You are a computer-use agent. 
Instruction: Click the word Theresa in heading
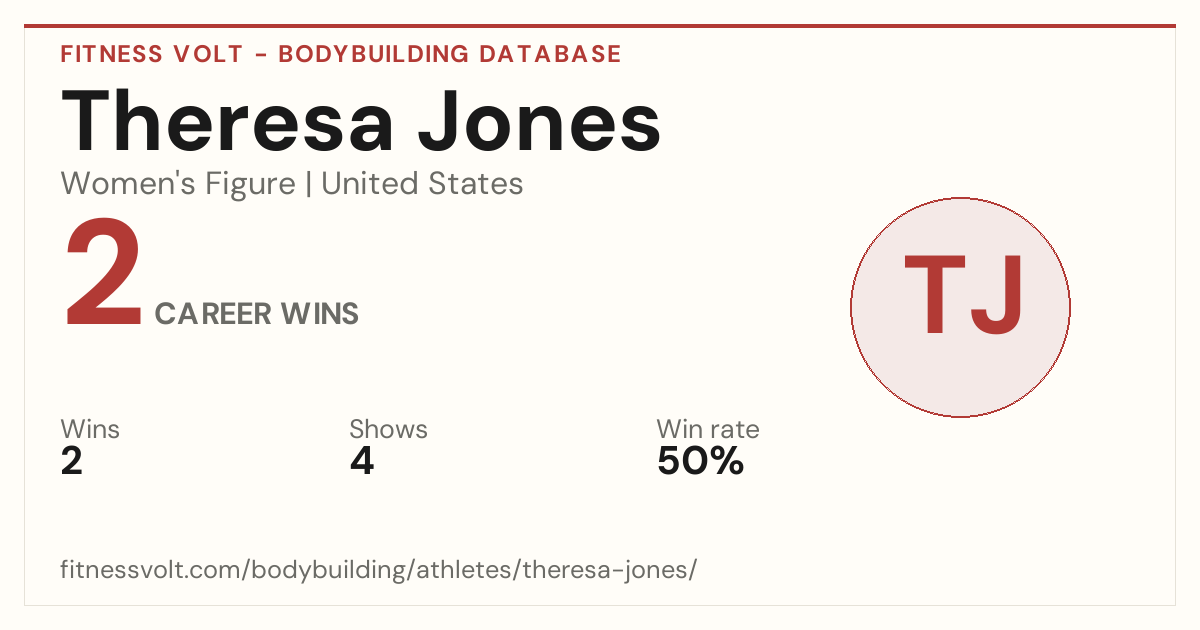[x=227, y=121]
